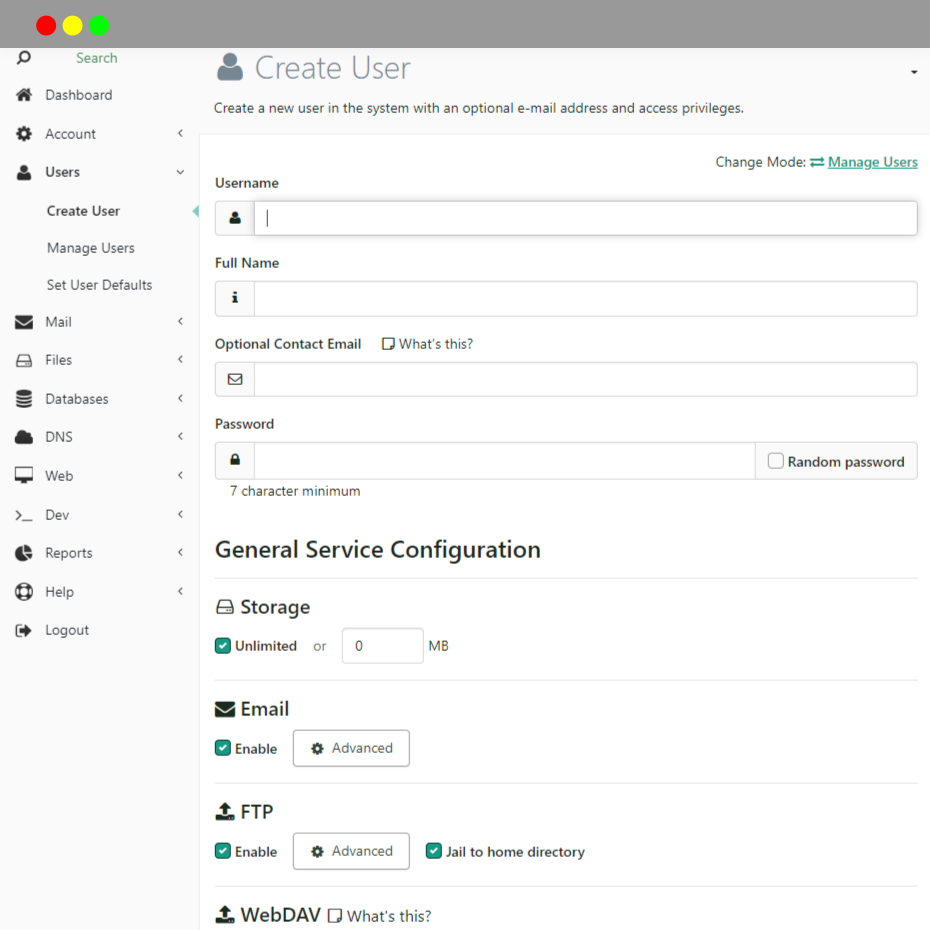This screenshot has height=930, width=930.
Task: Focus the Full Name text field
Action: tap(585, 298)
